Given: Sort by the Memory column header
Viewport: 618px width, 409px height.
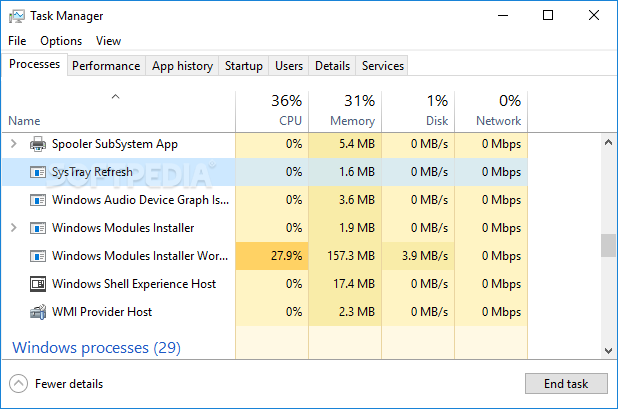Looking at the screenshot, I should click(x=345, y=112).
